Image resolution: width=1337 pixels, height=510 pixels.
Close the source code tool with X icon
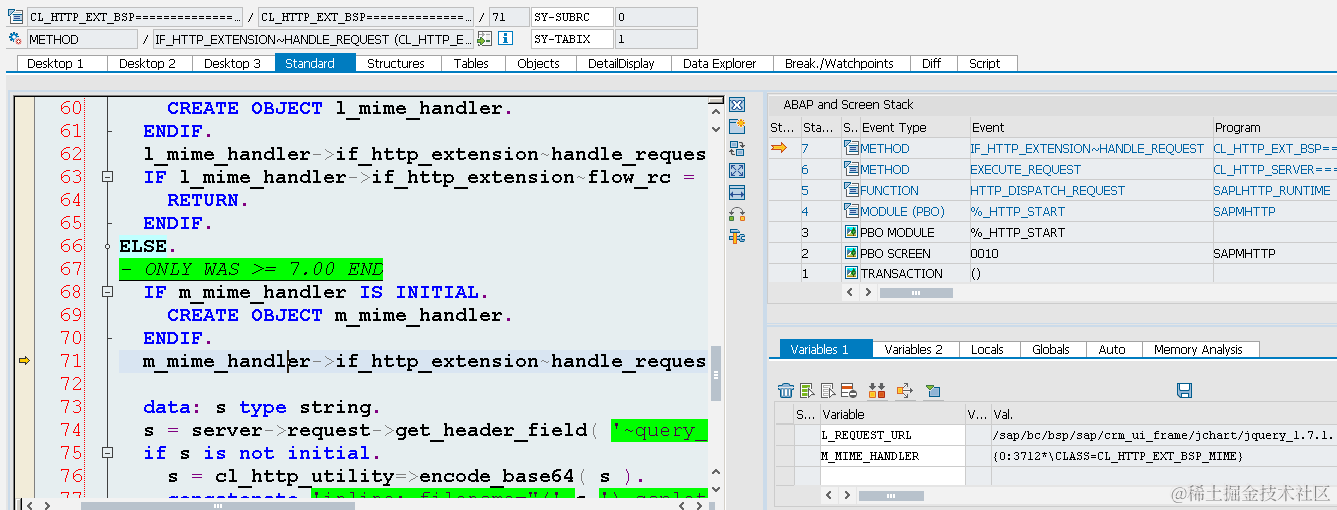tap(737, 105)
